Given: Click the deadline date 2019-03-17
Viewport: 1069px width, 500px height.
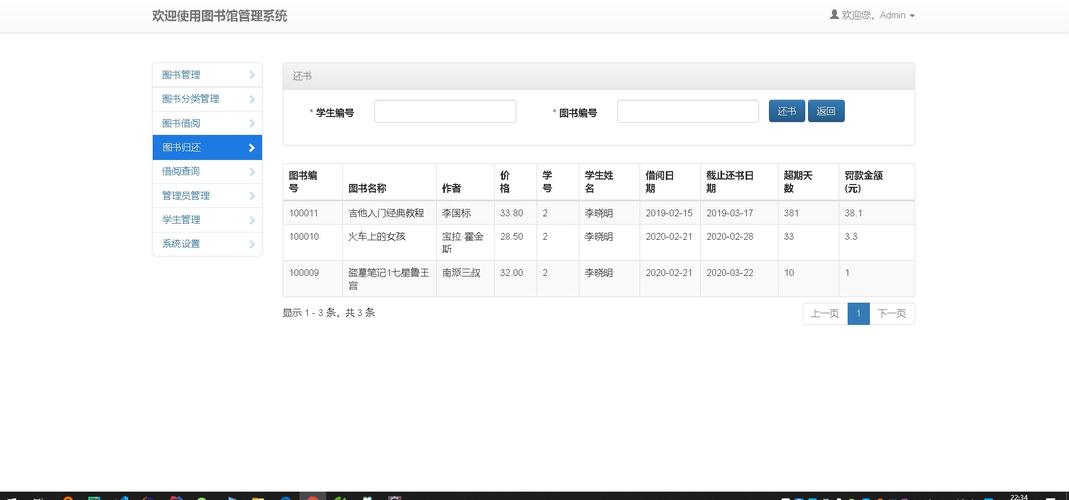Looking at the screenshot, I should point(729,213).
